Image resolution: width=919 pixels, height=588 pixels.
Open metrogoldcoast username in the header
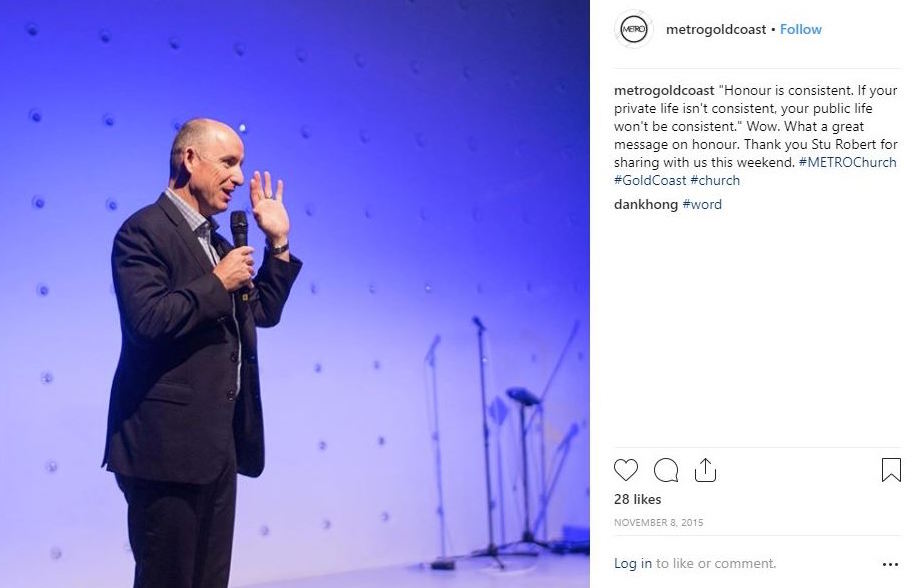(716, 29)
